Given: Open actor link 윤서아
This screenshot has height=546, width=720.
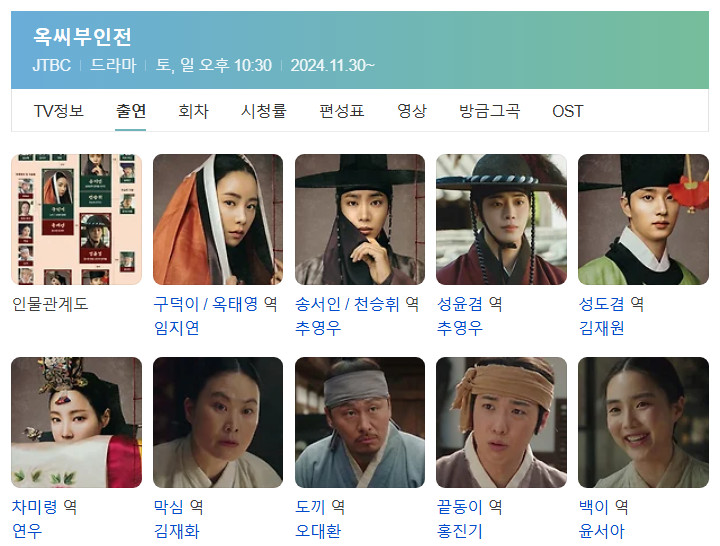Looking at the screenshot, I should coord(602,531).
